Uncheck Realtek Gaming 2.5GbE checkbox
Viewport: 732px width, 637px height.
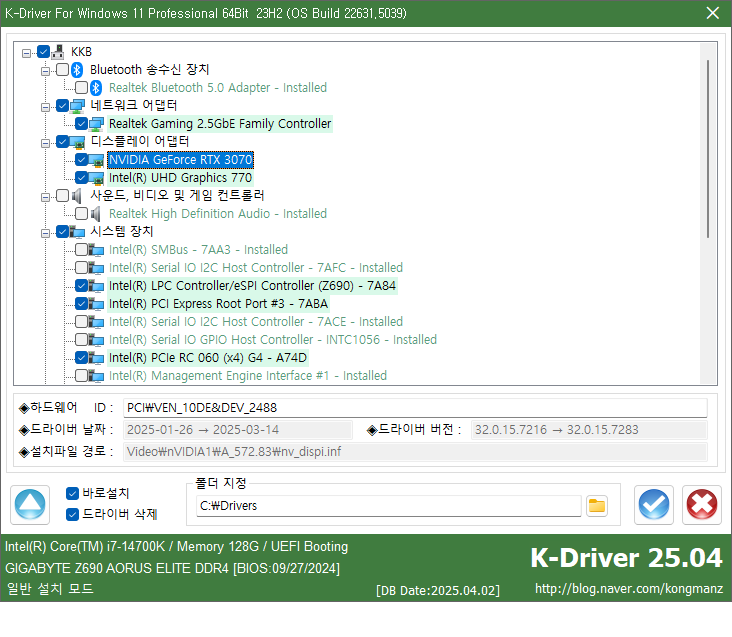(81, 124)
